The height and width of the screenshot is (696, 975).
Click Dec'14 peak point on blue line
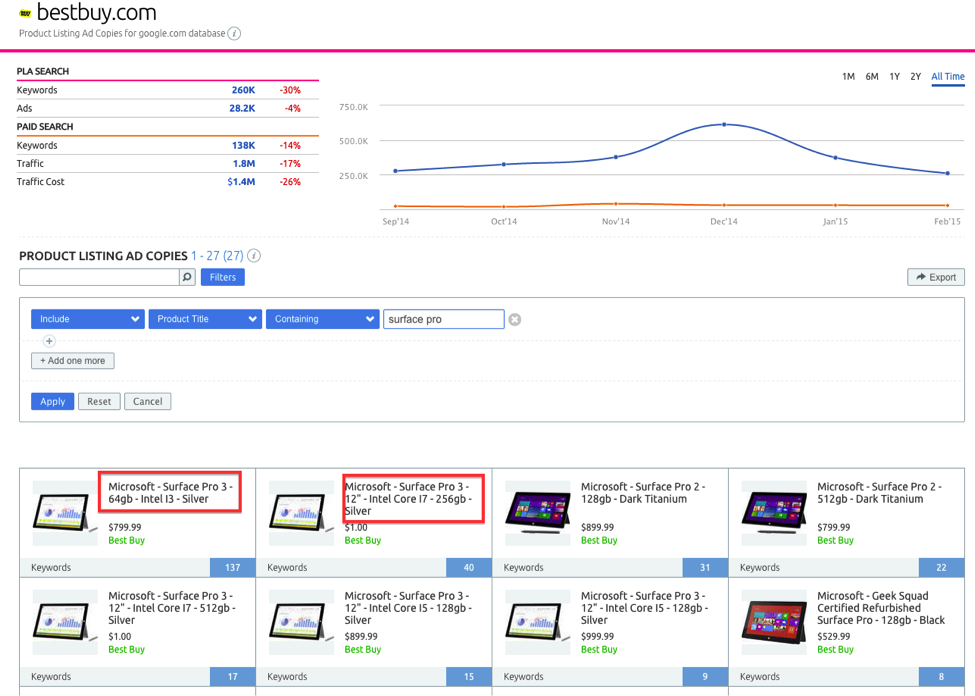[x=724, y=124]
